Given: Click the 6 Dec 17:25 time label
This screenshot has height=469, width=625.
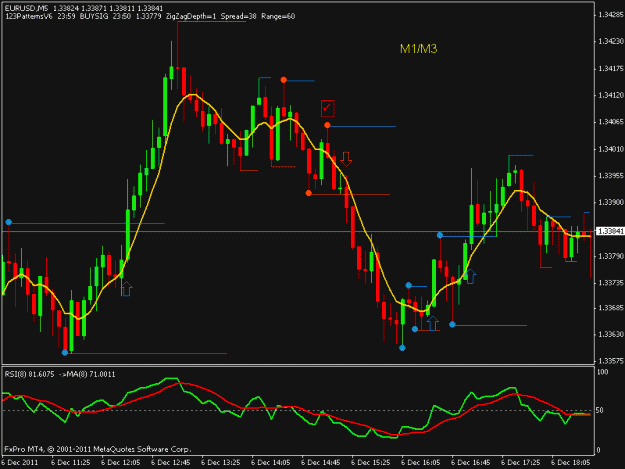Looking at the screenshot, I should (x=521, y=462).
